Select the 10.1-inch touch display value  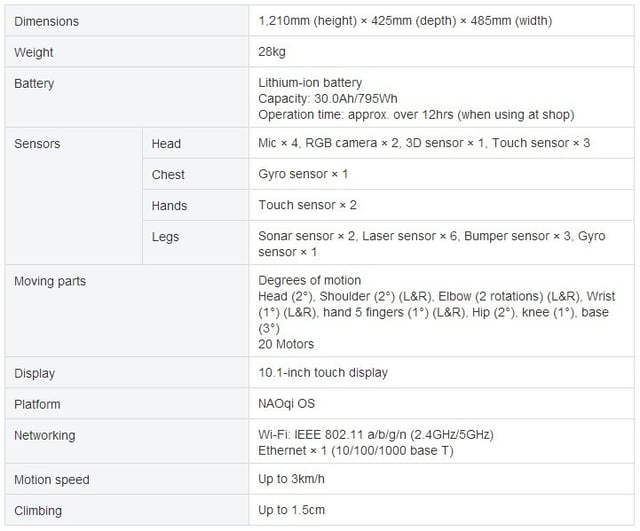point(323,373)
